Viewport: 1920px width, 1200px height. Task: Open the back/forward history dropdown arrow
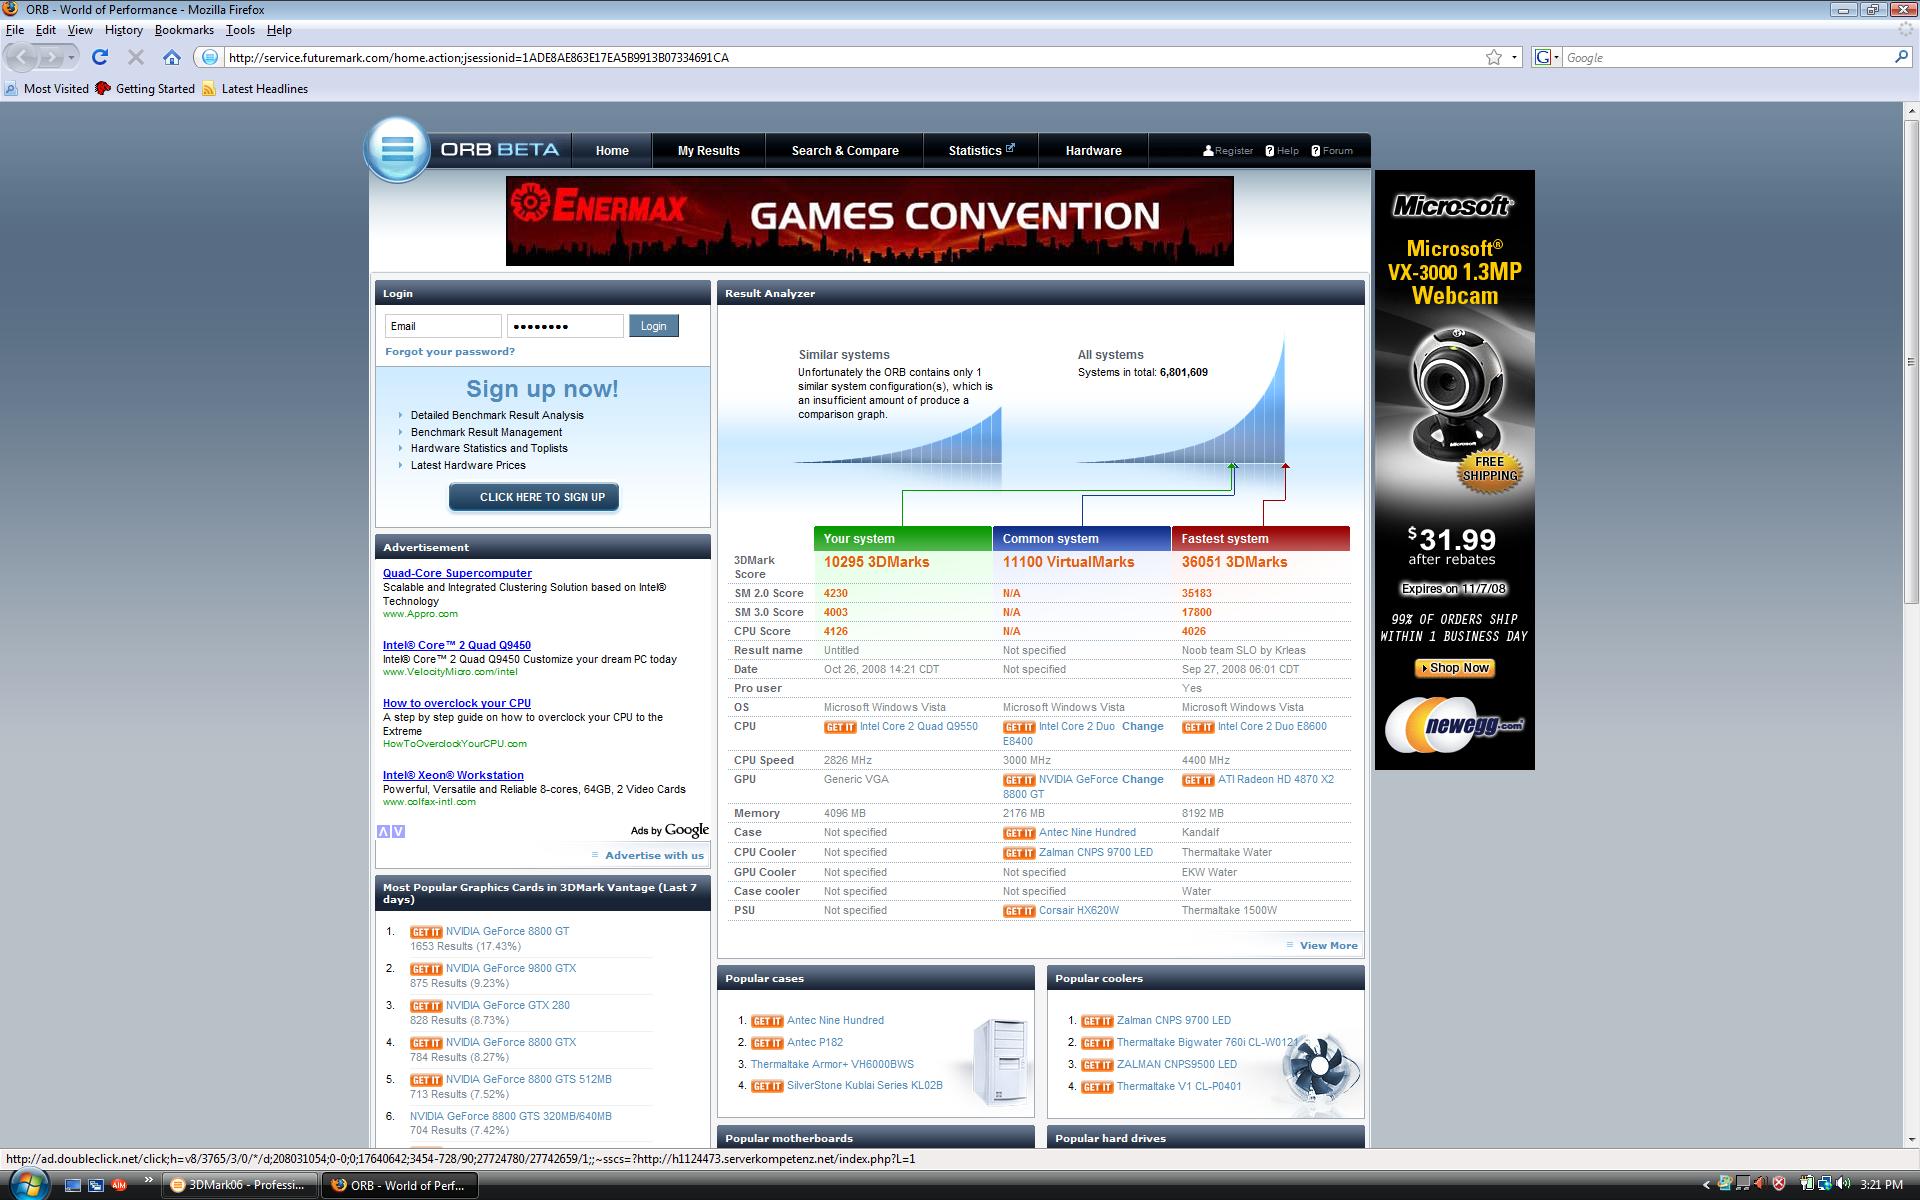tap(71, 58)
